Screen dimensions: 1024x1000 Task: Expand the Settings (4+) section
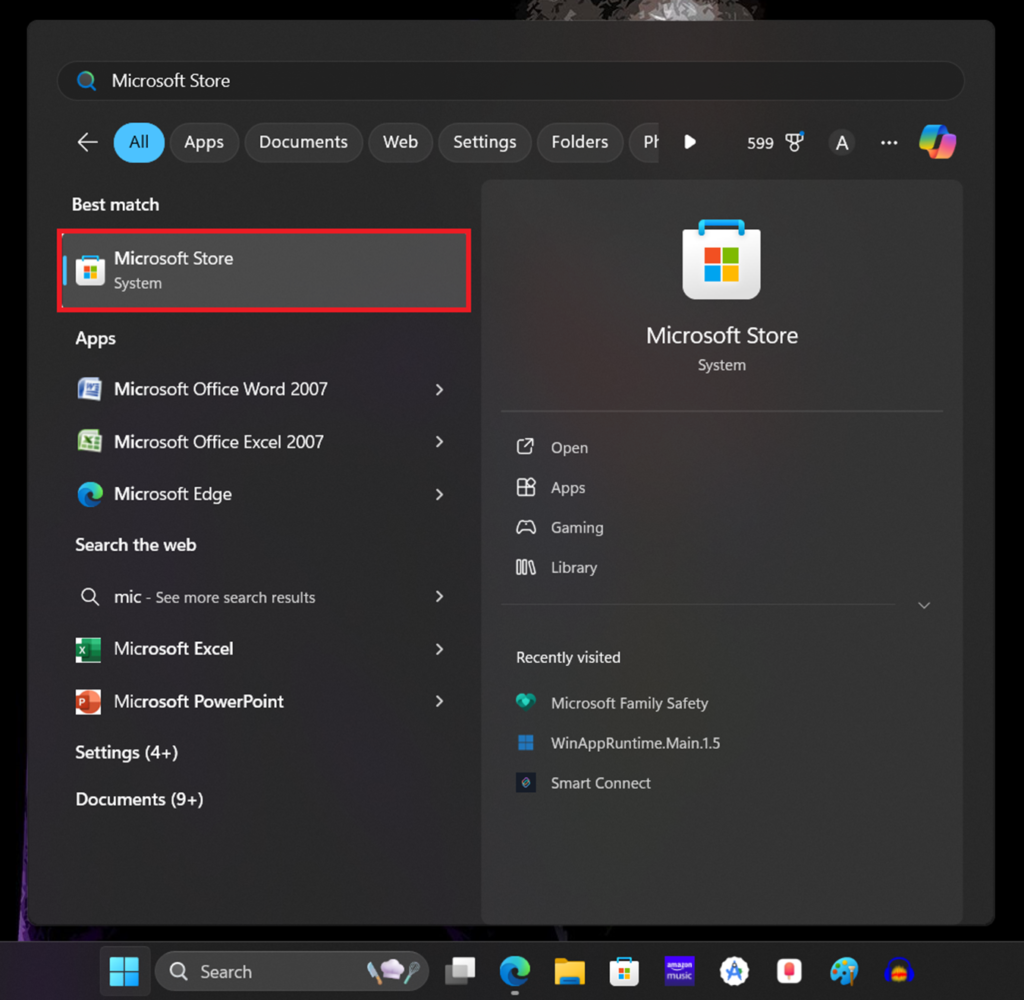(127, 752)
